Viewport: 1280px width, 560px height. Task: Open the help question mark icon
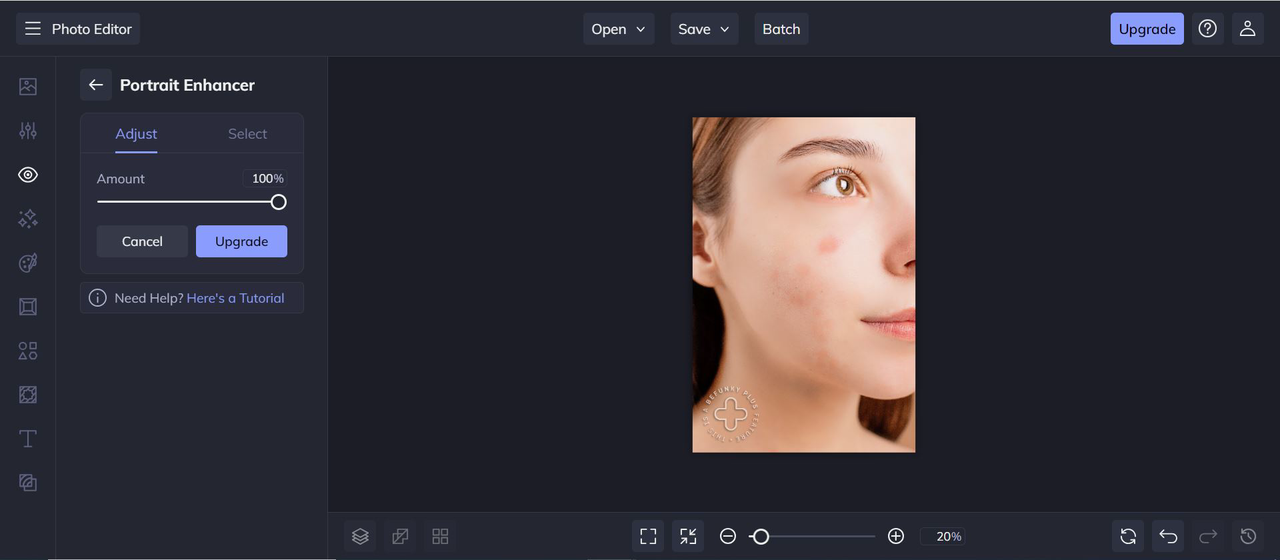pos(1208,29)
